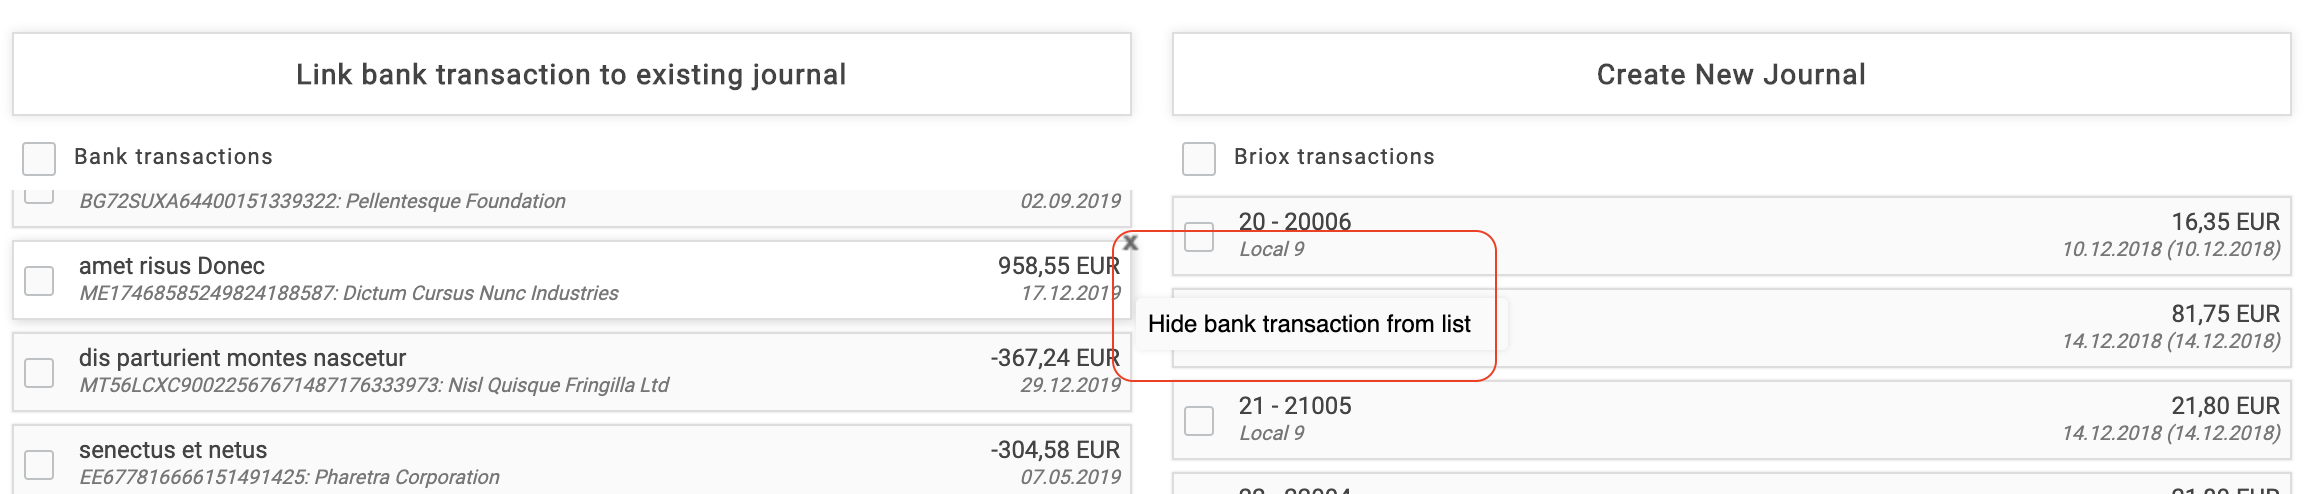Screen dimensions: 2308x494
Task: Open the amet risus Donec transaction title
Action: (x=172, y=266)
